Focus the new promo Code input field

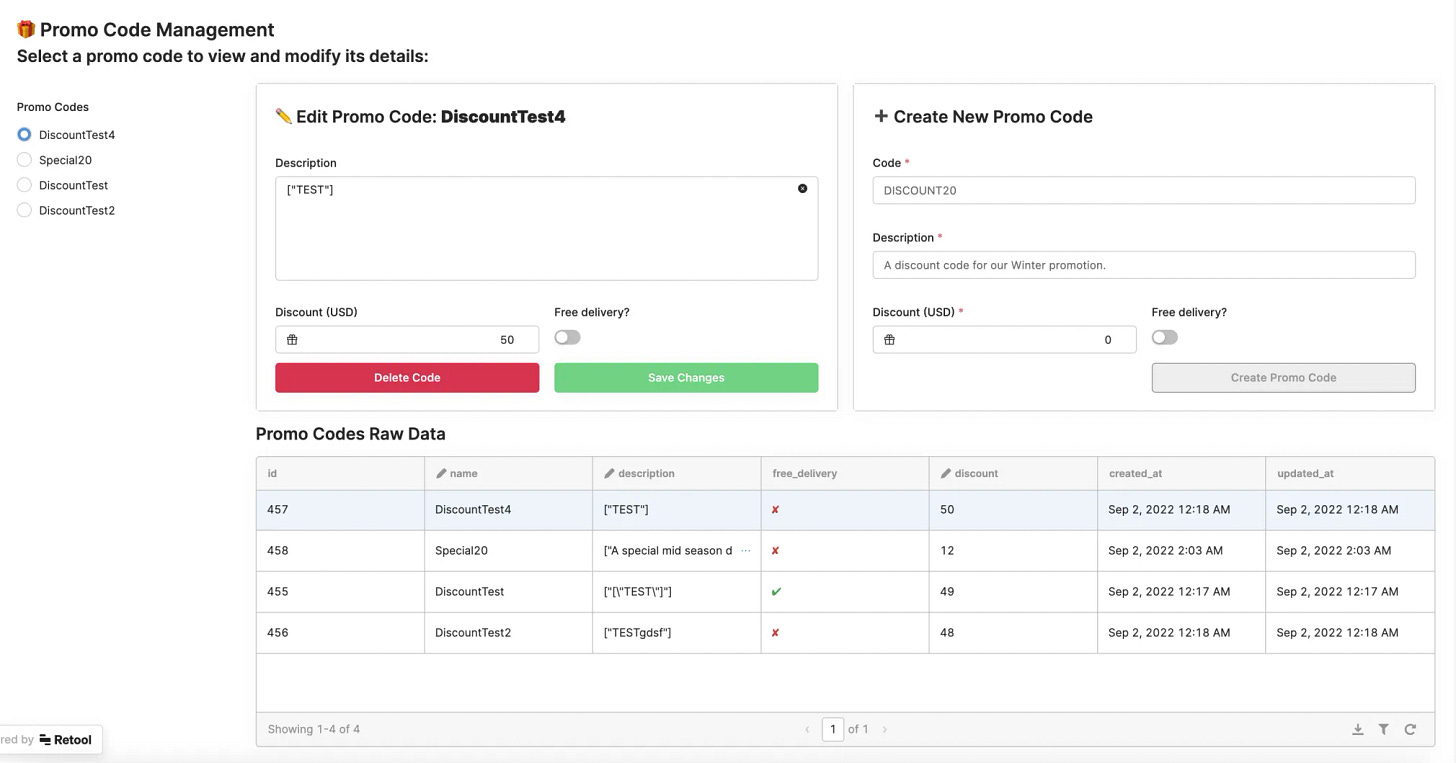[1144, 190]
